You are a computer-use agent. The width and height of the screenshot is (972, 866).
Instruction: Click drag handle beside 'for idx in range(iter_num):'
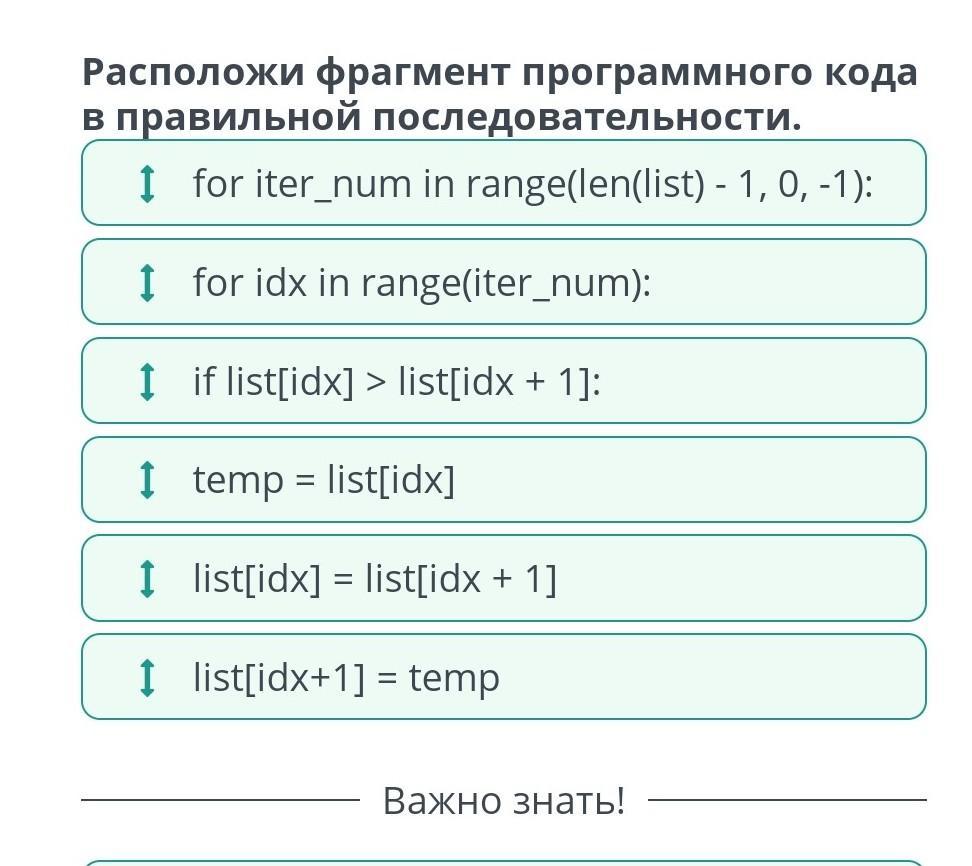(x=147, y=283)
